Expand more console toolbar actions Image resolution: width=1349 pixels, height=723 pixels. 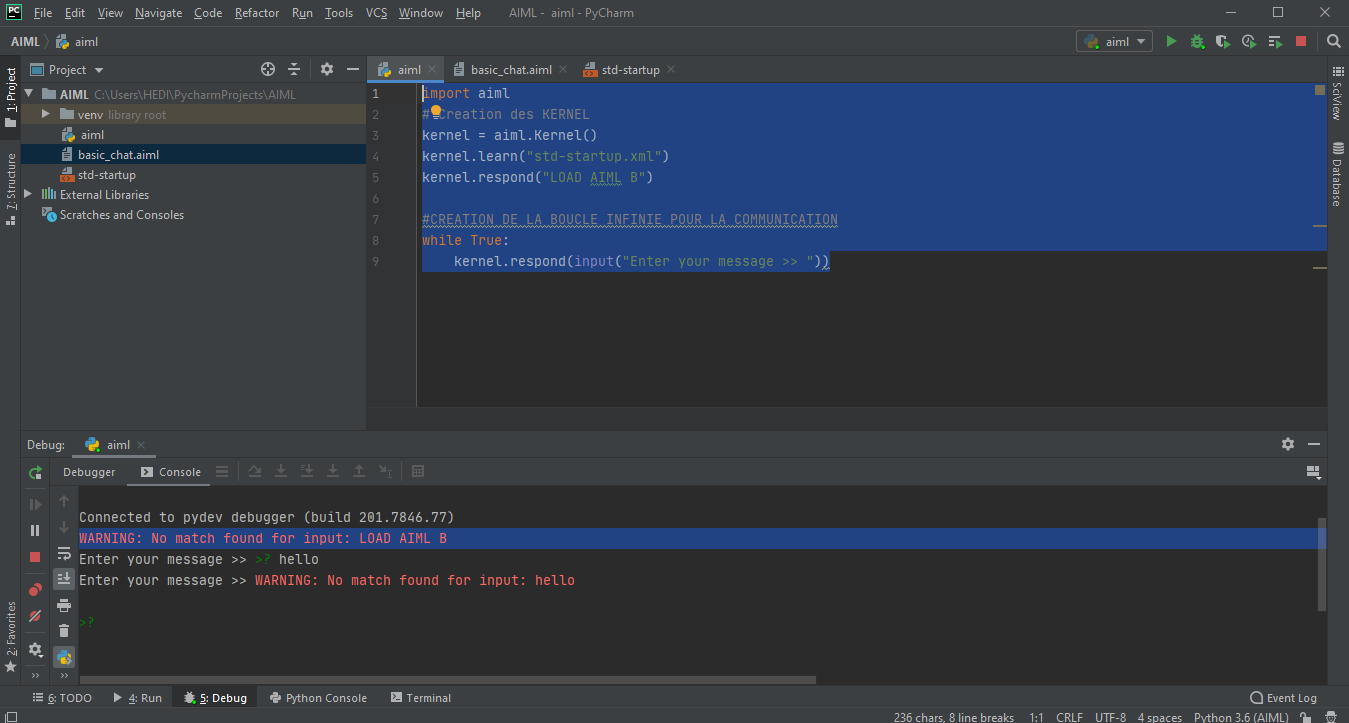click(x=64, y=676)
